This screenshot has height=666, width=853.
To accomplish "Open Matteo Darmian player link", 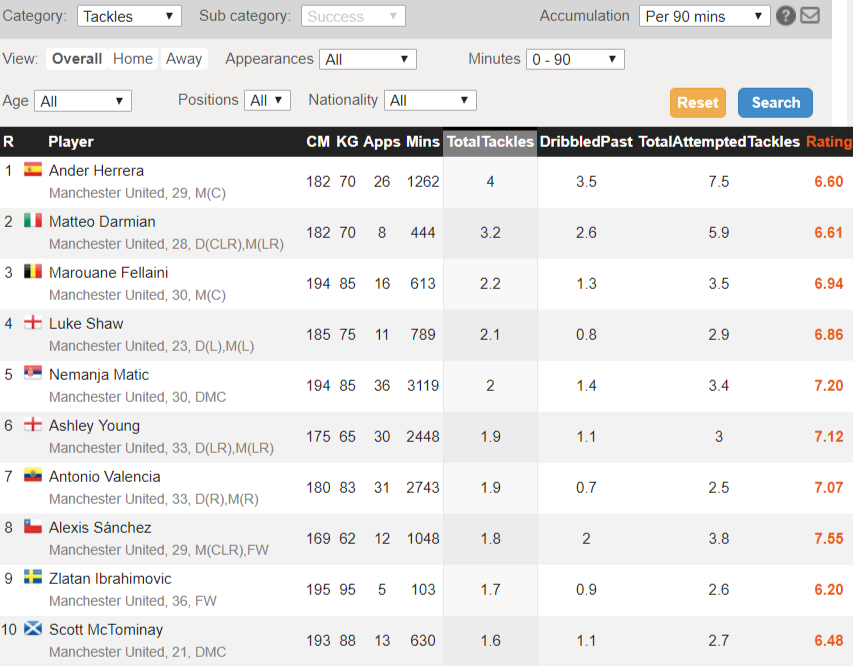I will tap(102, 221).
